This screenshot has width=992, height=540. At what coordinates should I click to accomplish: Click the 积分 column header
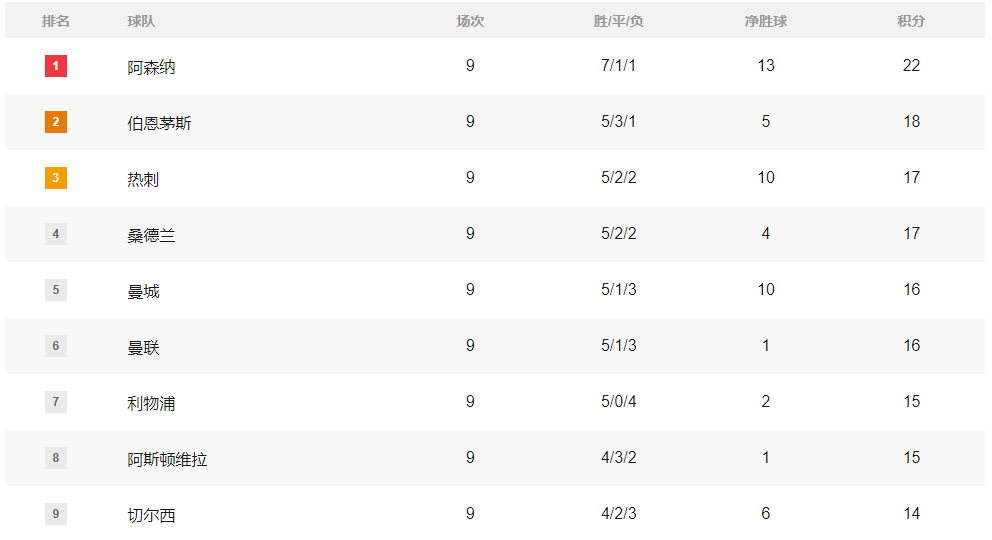pos(910,21)
